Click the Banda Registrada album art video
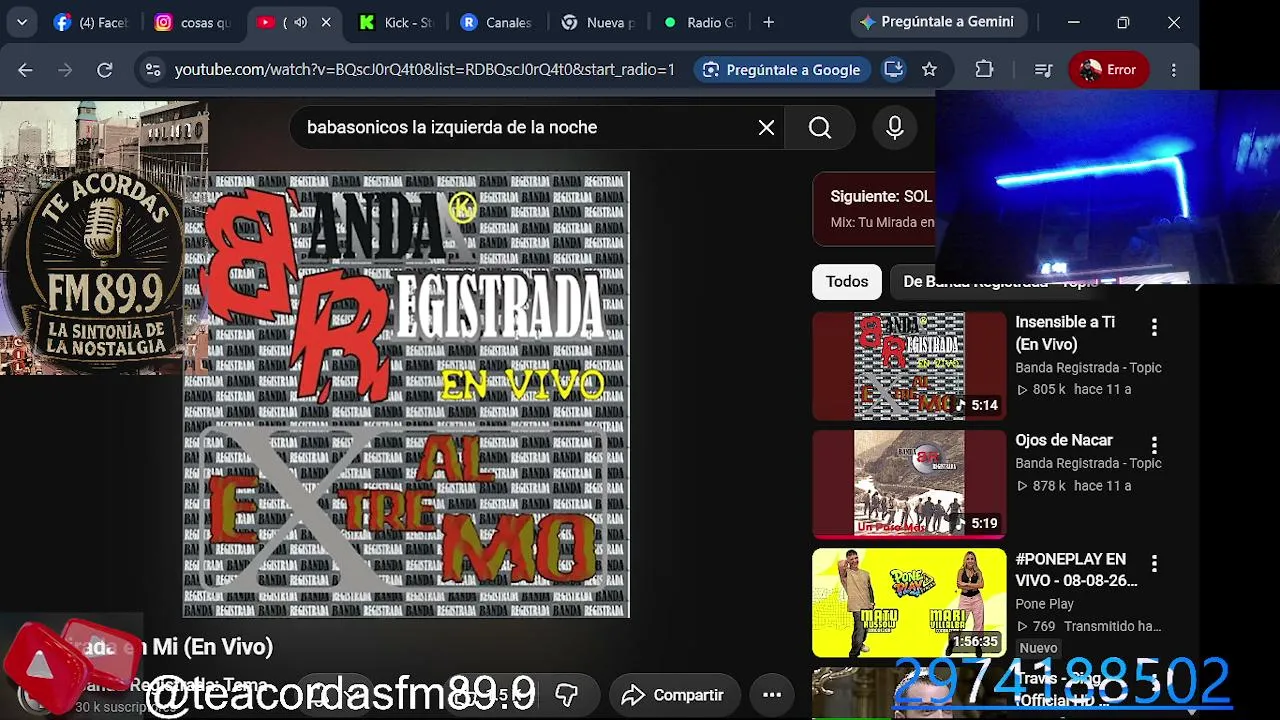Image resolution: width=1280 pixels, height=720 pixels. (406, 395)
